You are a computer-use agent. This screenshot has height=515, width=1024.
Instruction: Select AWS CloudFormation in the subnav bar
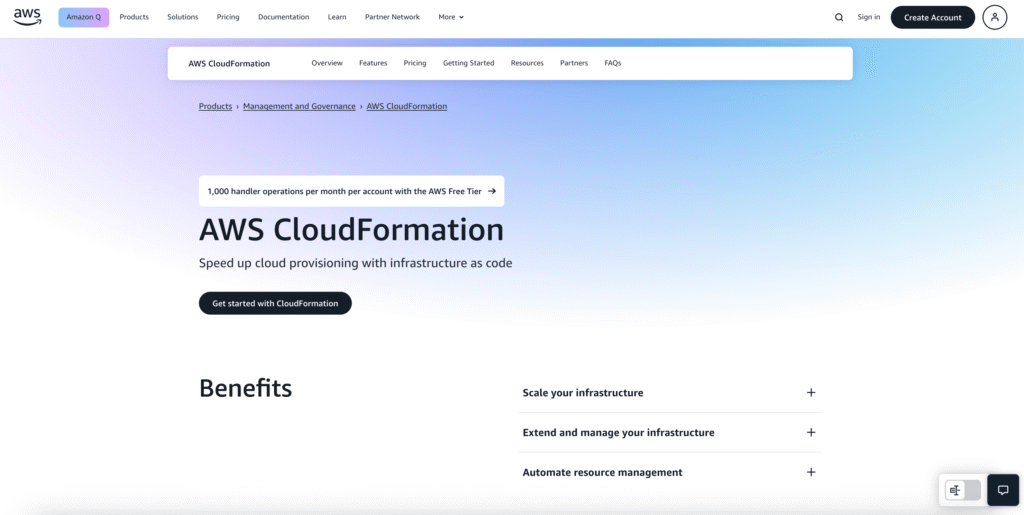tap(229, 63)
